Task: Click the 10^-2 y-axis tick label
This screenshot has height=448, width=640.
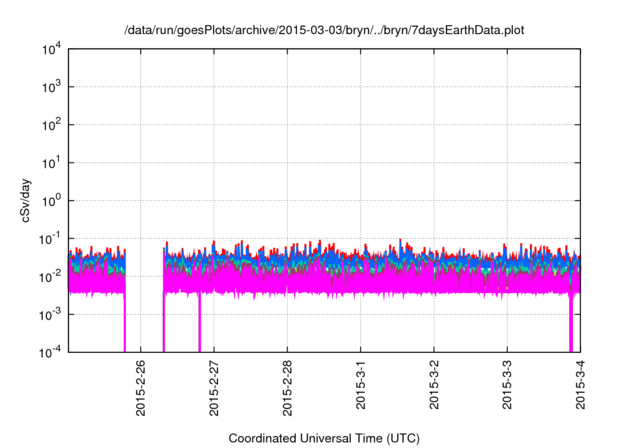Action: coord(49,277)
